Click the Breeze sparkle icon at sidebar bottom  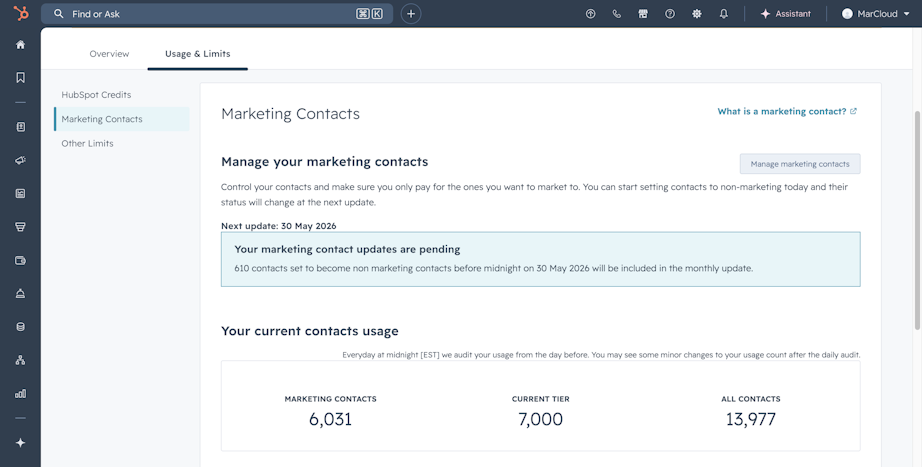click(x=21, y=443)
